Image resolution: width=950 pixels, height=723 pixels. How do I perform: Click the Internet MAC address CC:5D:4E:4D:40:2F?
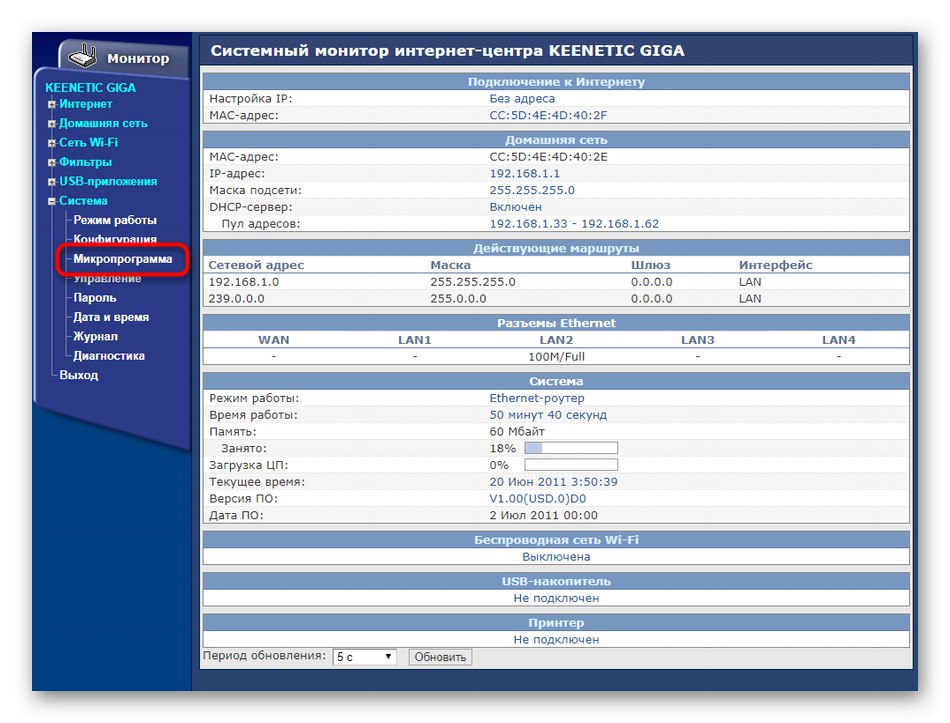pyautogui.click(x=548, y=115)
